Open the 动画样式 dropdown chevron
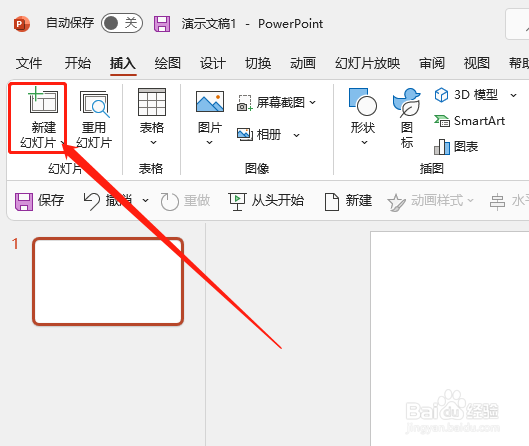 point(471,201)
